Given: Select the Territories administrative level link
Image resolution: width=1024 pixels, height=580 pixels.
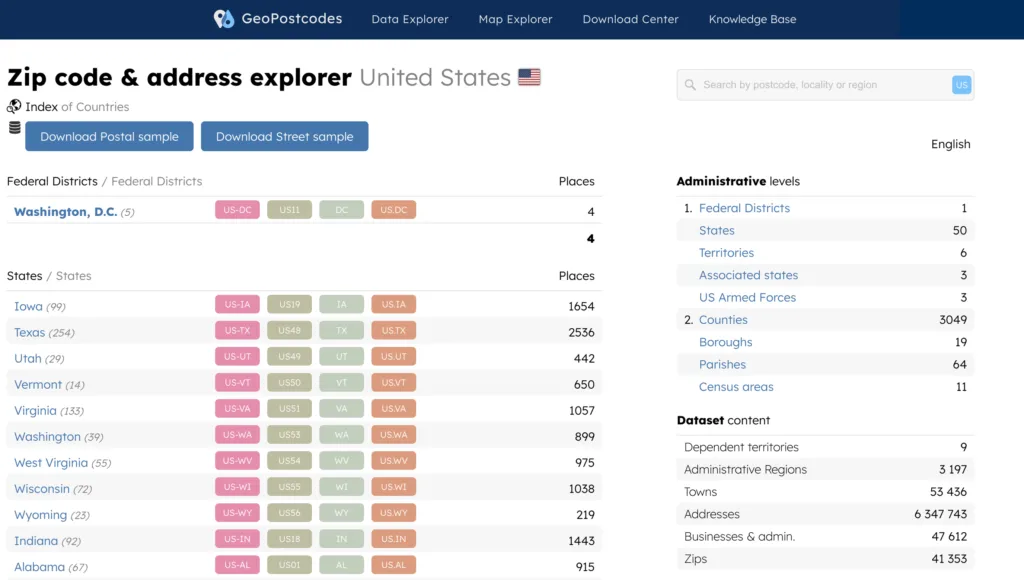Looking at the screenshot, I should coord(726,253).
